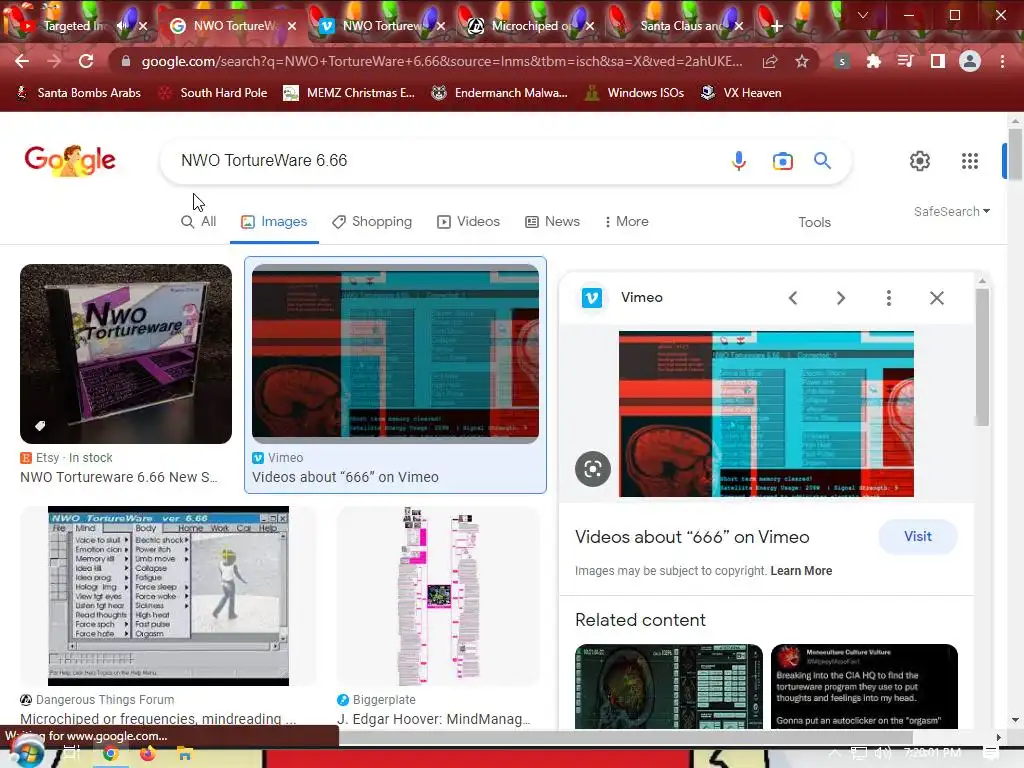Viewport: 1024px width, 768px height.
Task: Open the Google apps grid
Action: pyautogui.click(x=970, y=161)
